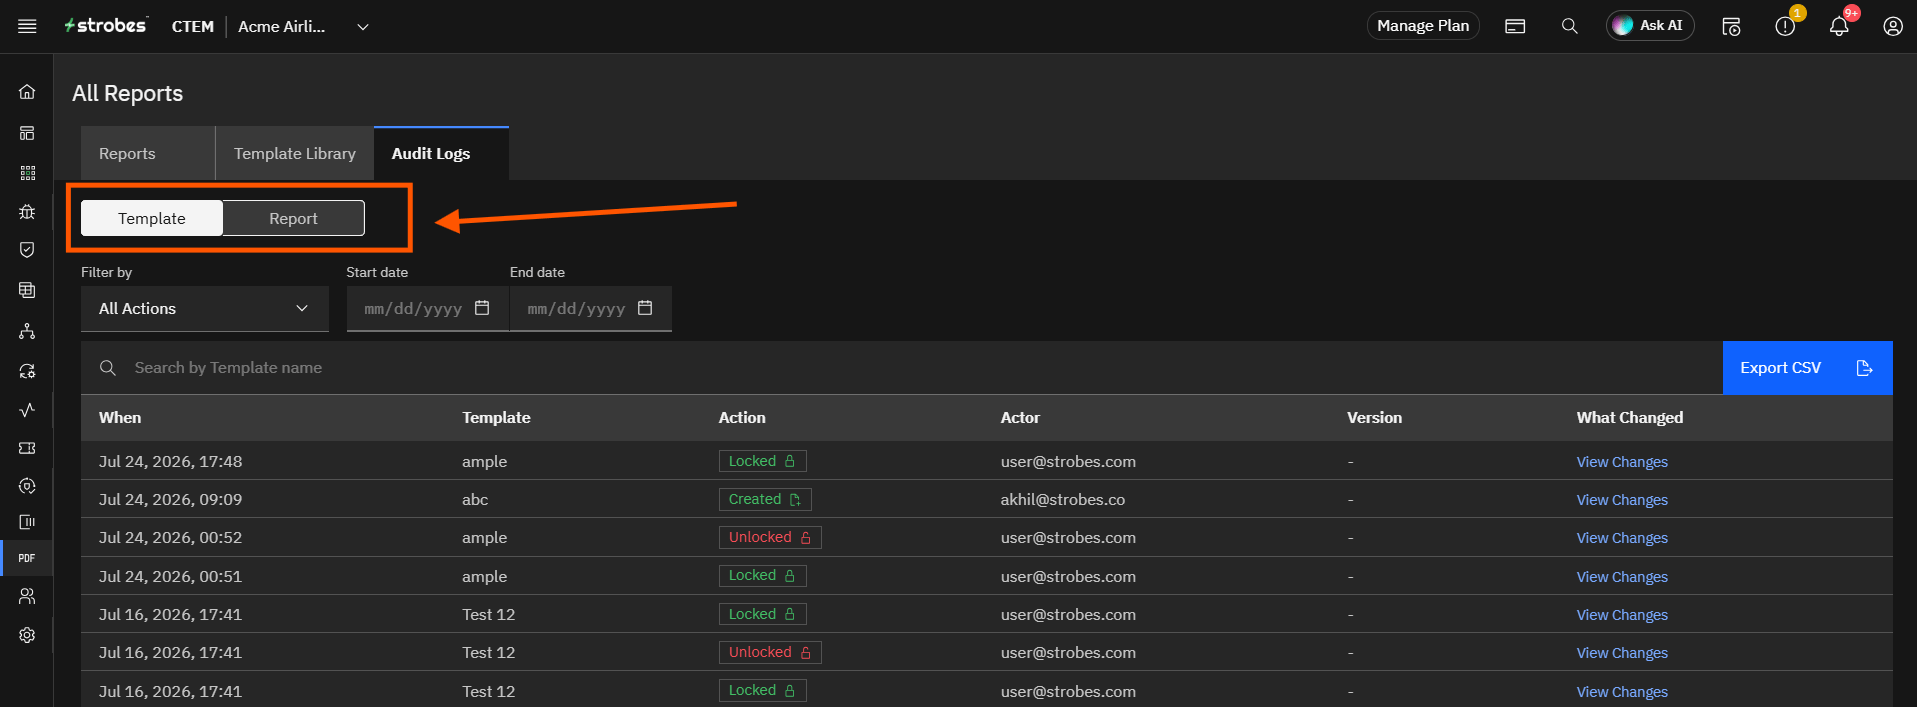Click the Ask AI button
Screen dimensions: 1917x707
coord(1650,26)
